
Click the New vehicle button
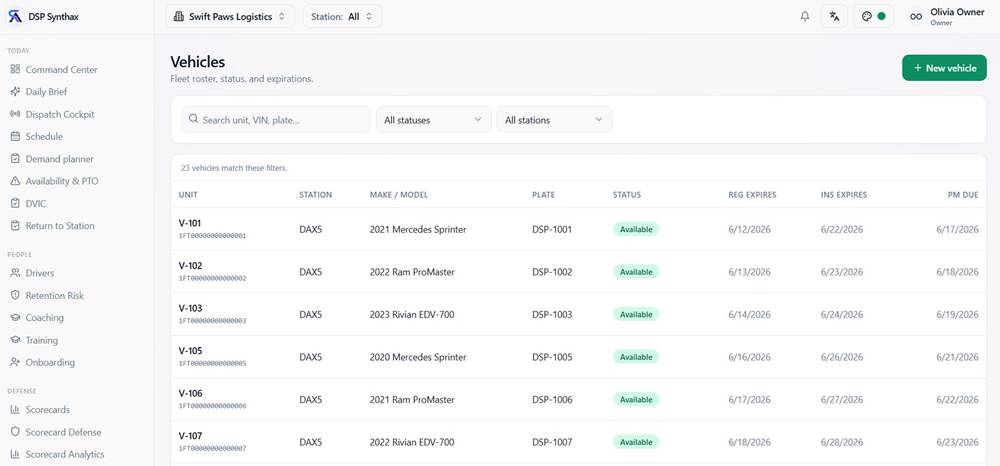click(x=944, y=68)
